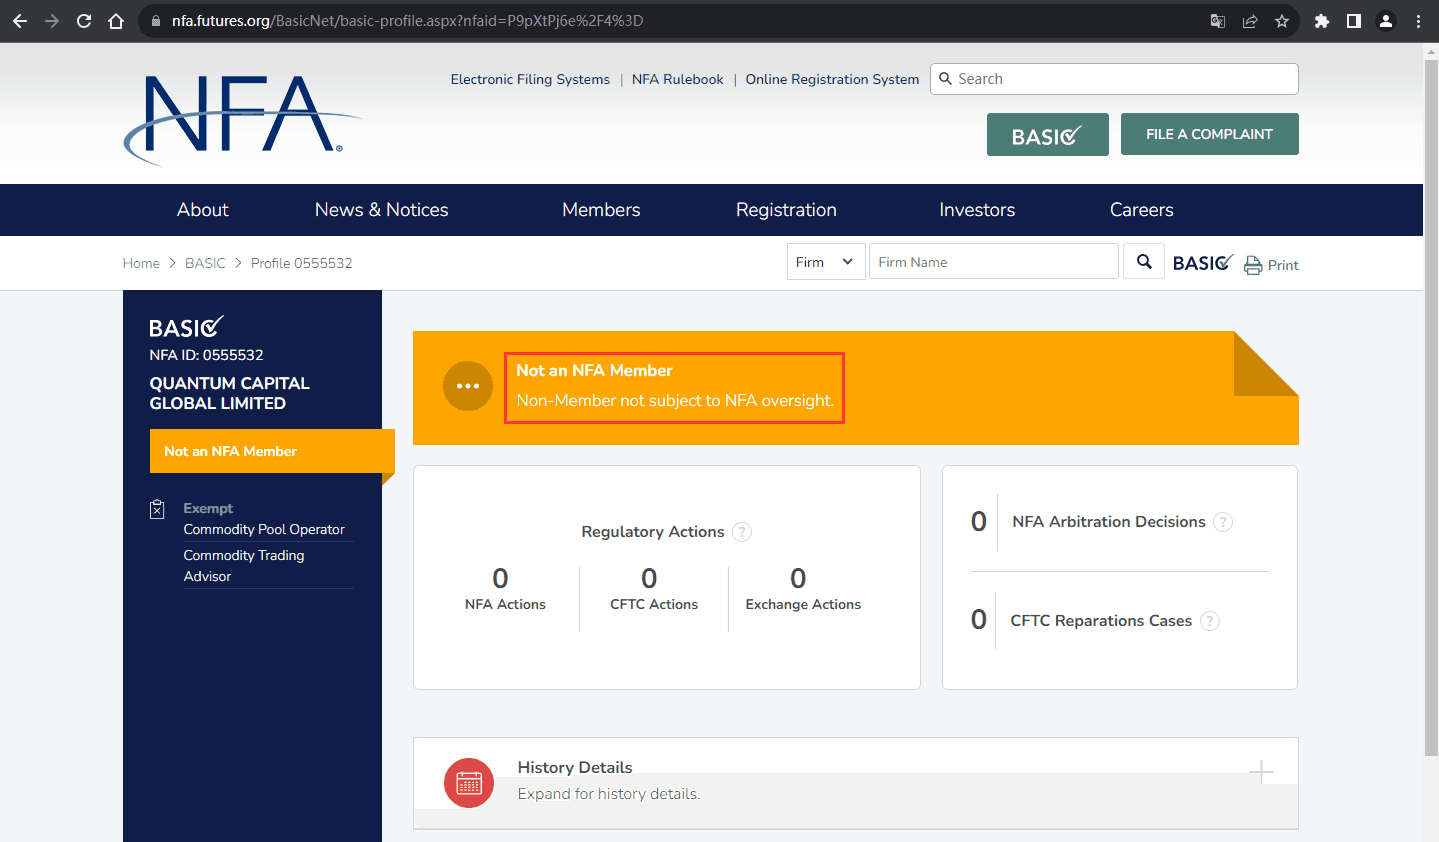Click the Home breadcrumb link
Viewport: 1439px width, 842px height.
tap(141, 263)
